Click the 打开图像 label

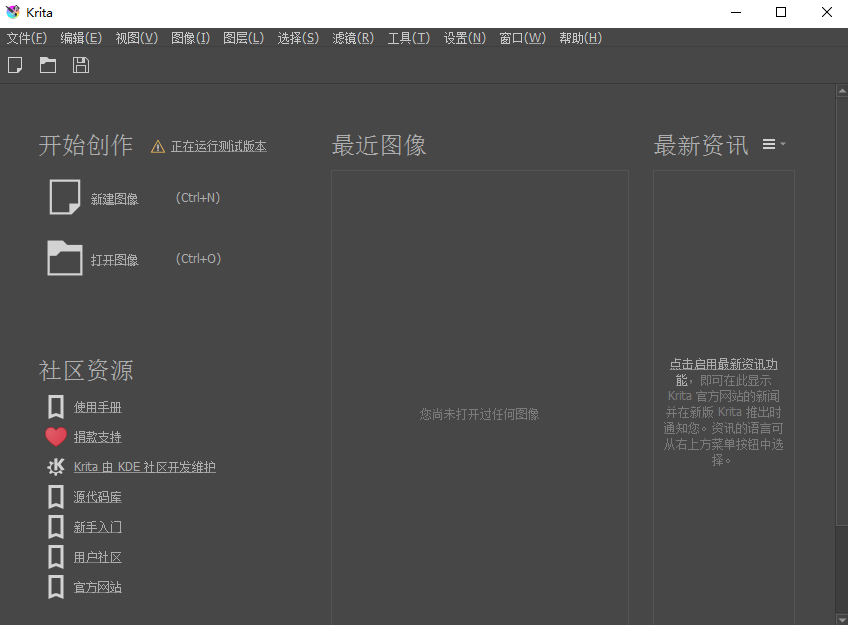pos(115,260)
